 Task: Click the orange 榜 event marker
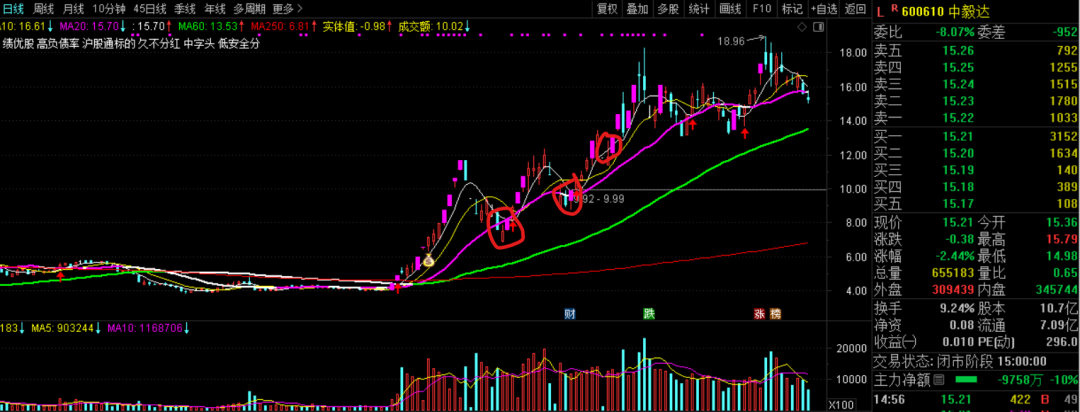tap(776, 314)
